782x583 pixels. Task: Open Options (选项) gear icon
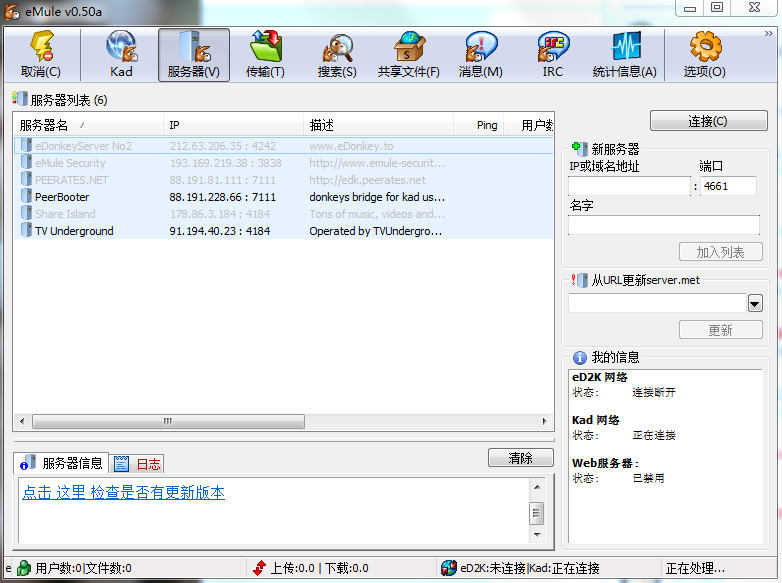pyautogui.click(x=705, y=54)
